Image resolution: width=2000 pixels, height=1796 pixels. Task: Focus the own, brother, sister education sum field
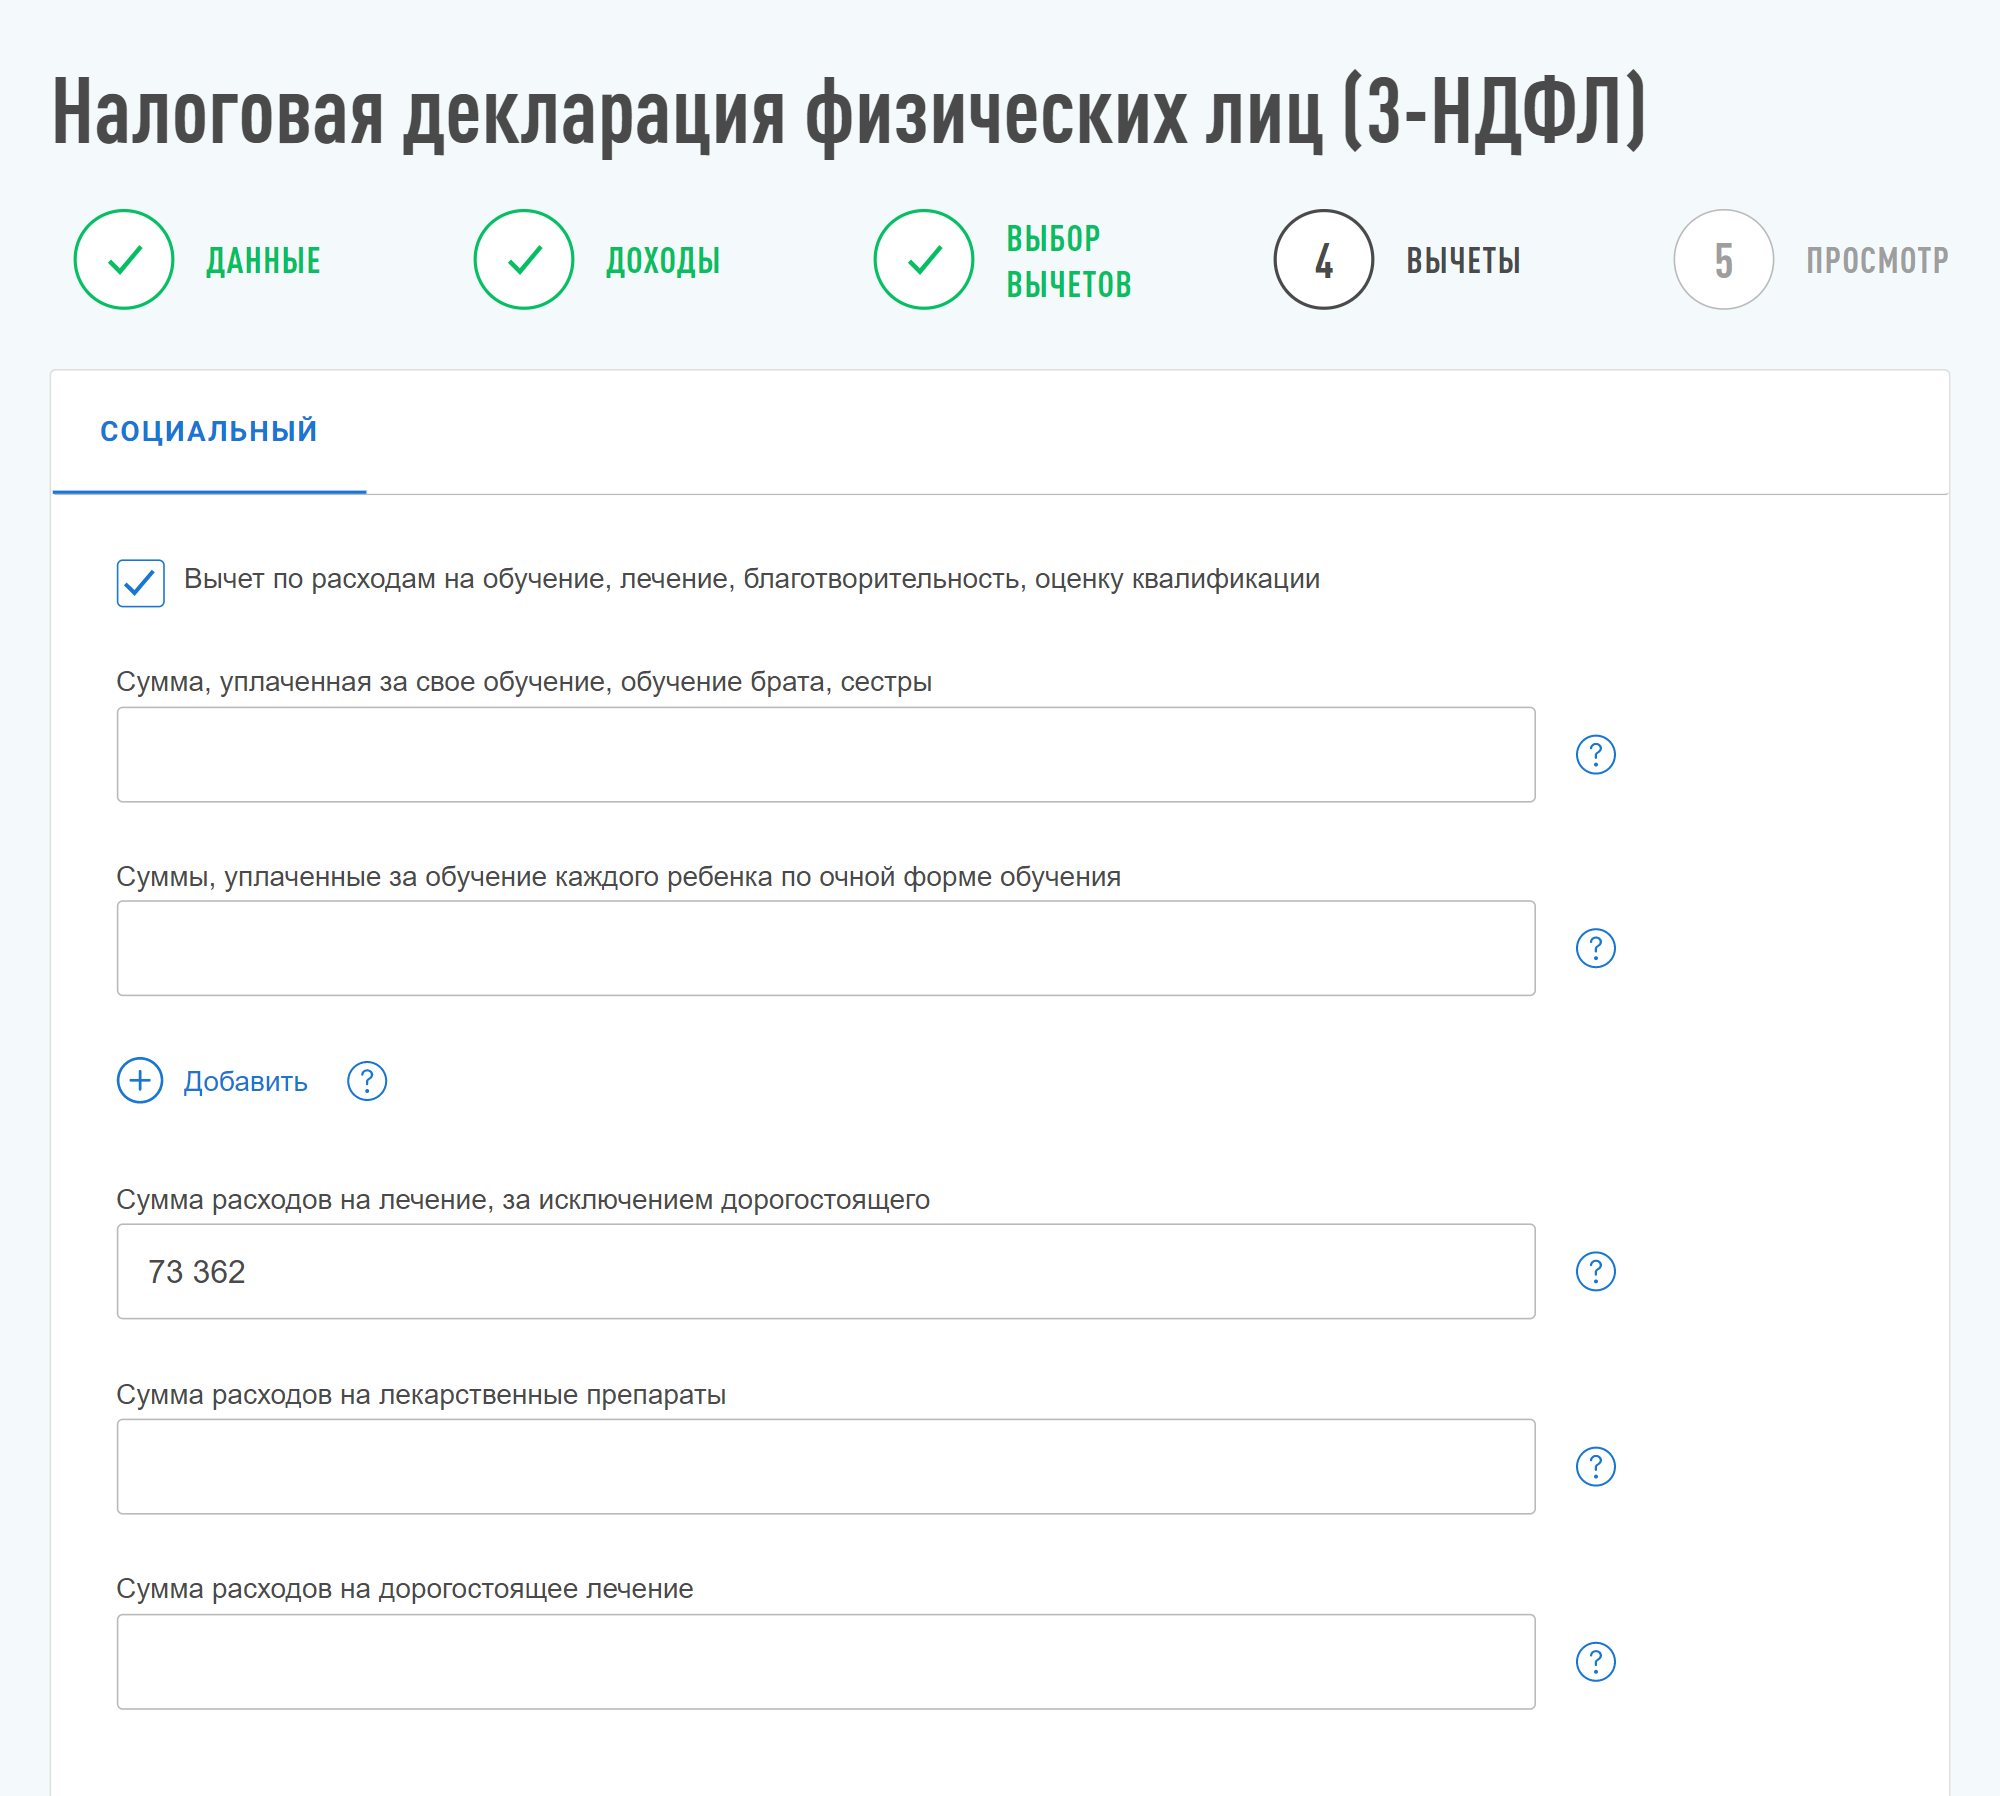click(x=826, y=755)
